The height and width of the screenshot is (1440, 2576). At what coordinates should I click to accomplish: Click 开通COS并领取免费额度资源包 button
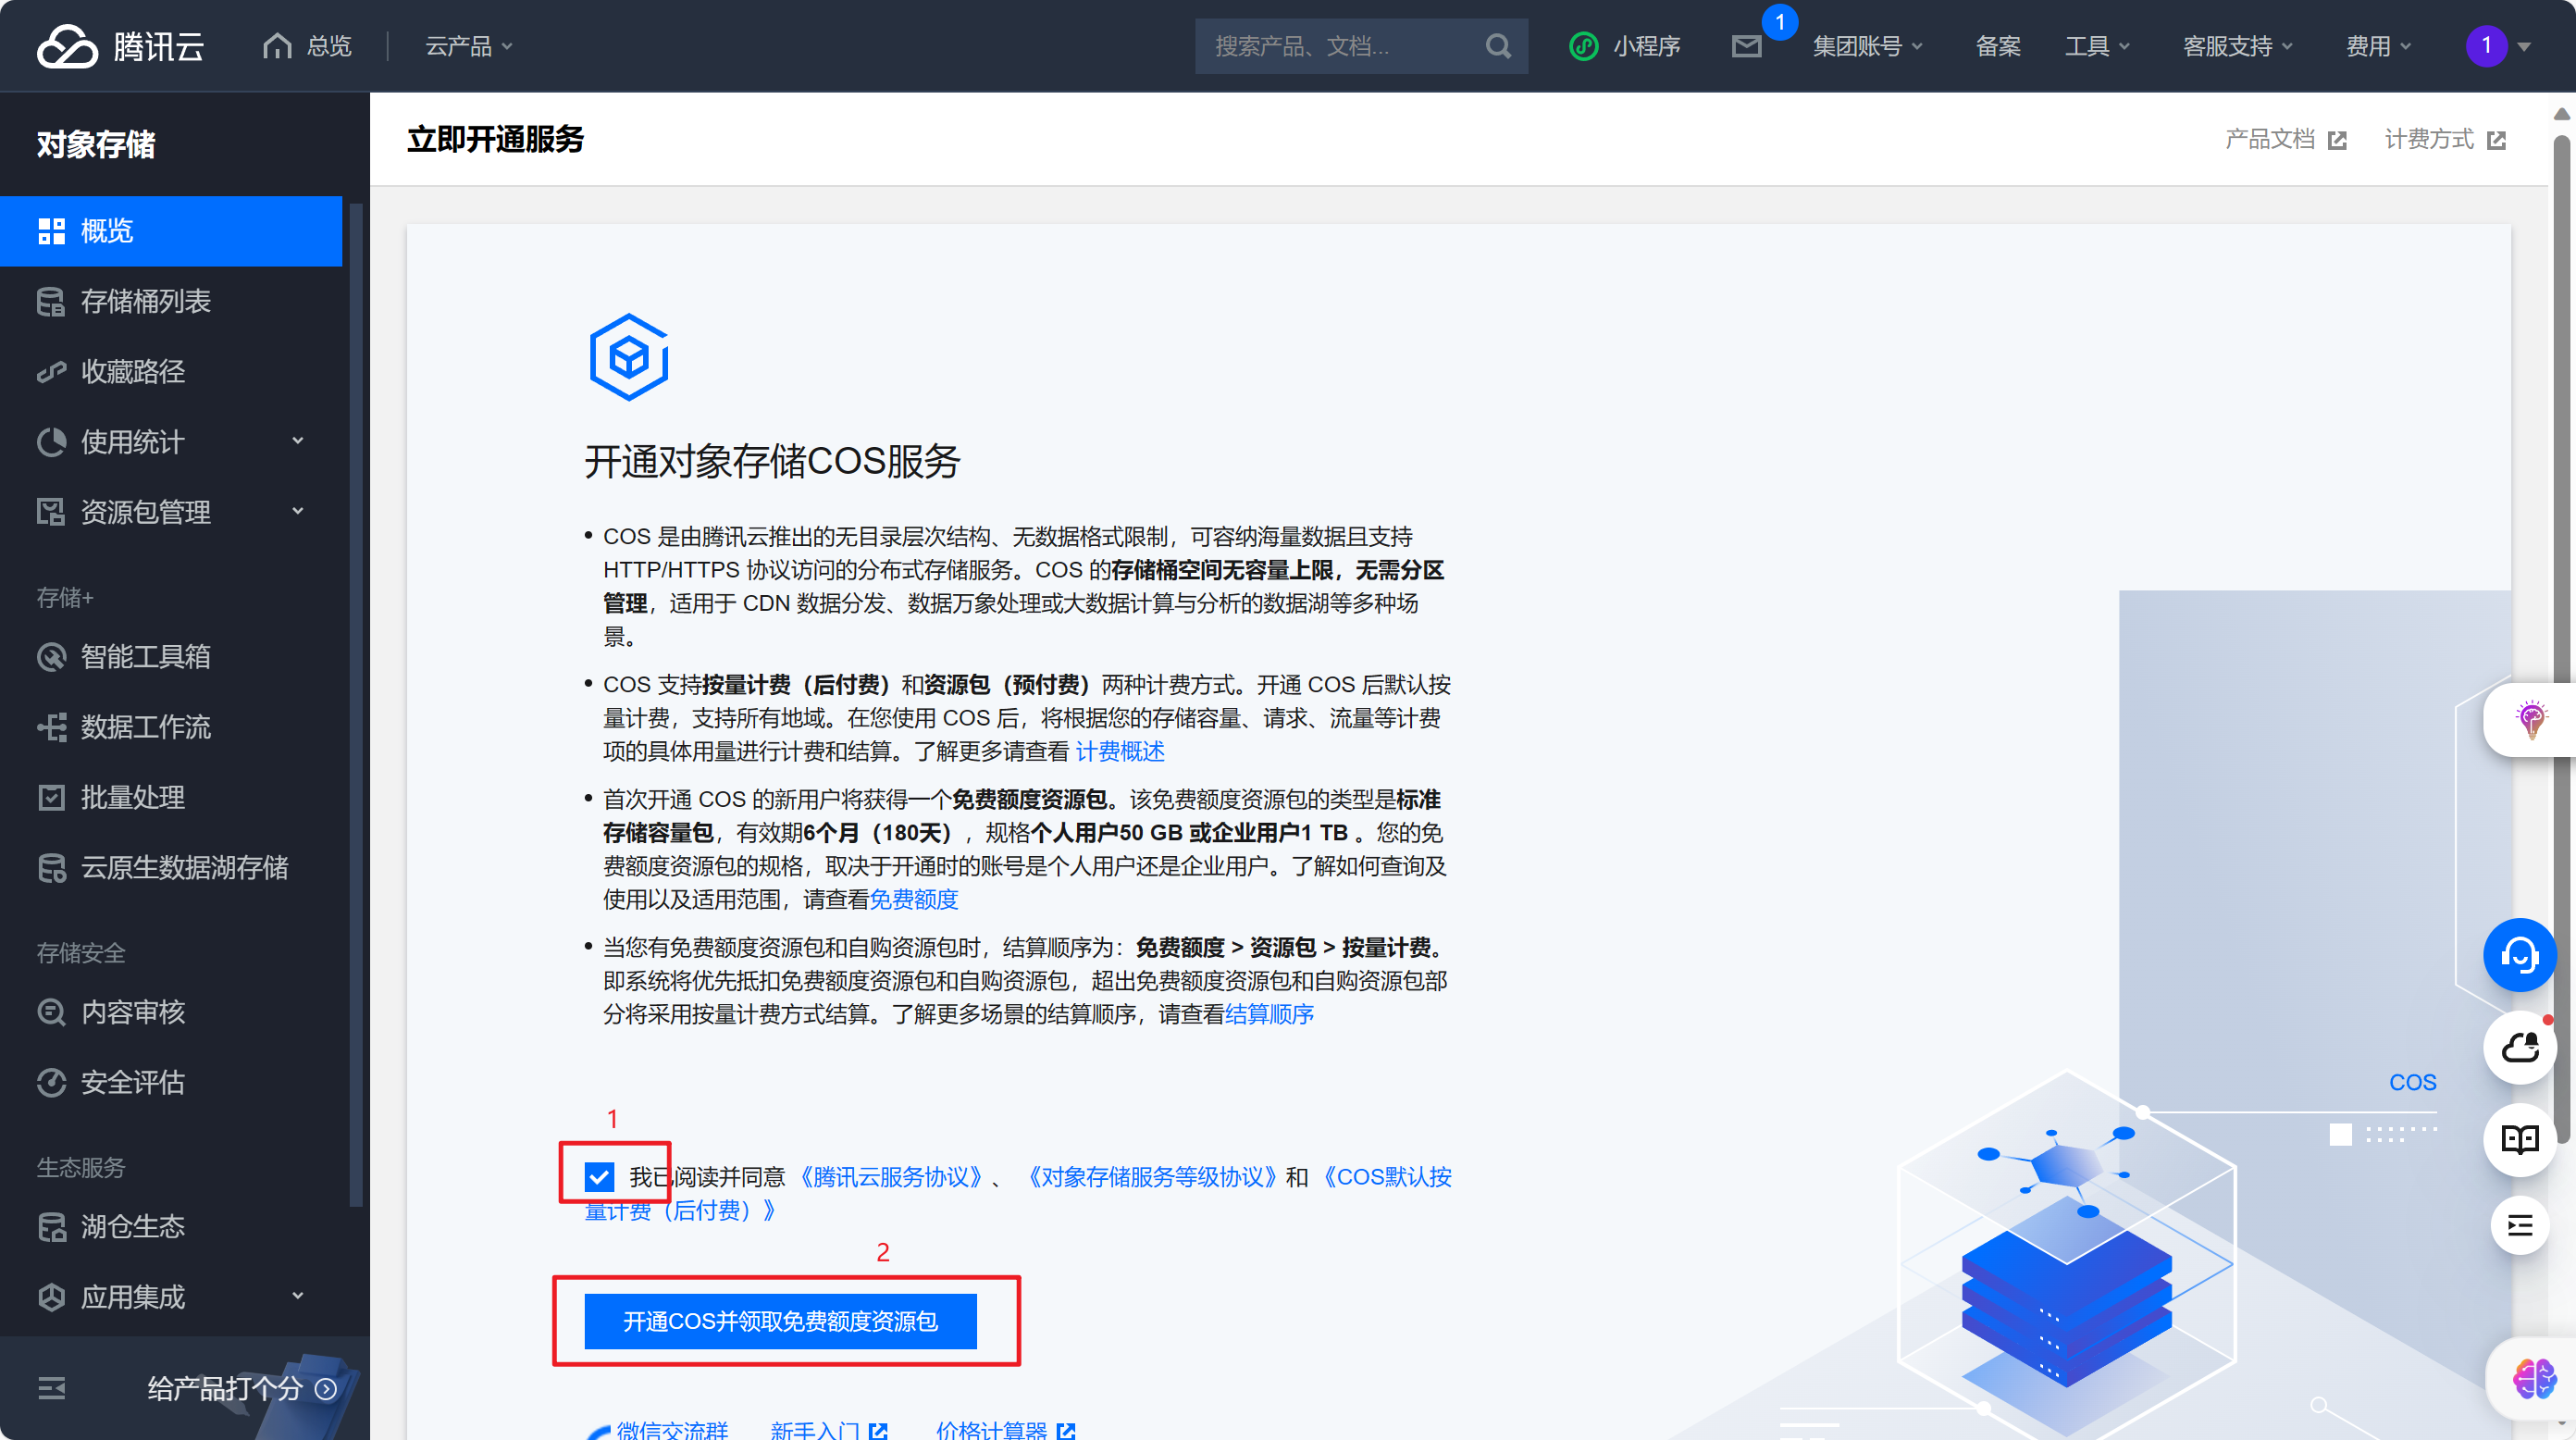[x=780, y=1321]
